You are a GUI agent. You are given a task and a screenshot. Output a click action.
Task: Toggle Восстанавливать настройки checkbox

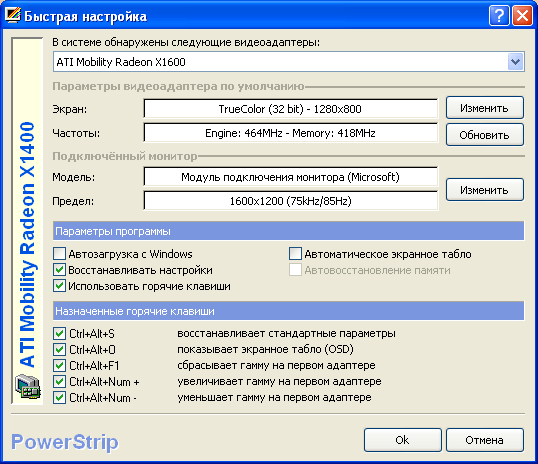tap(59, 270)
